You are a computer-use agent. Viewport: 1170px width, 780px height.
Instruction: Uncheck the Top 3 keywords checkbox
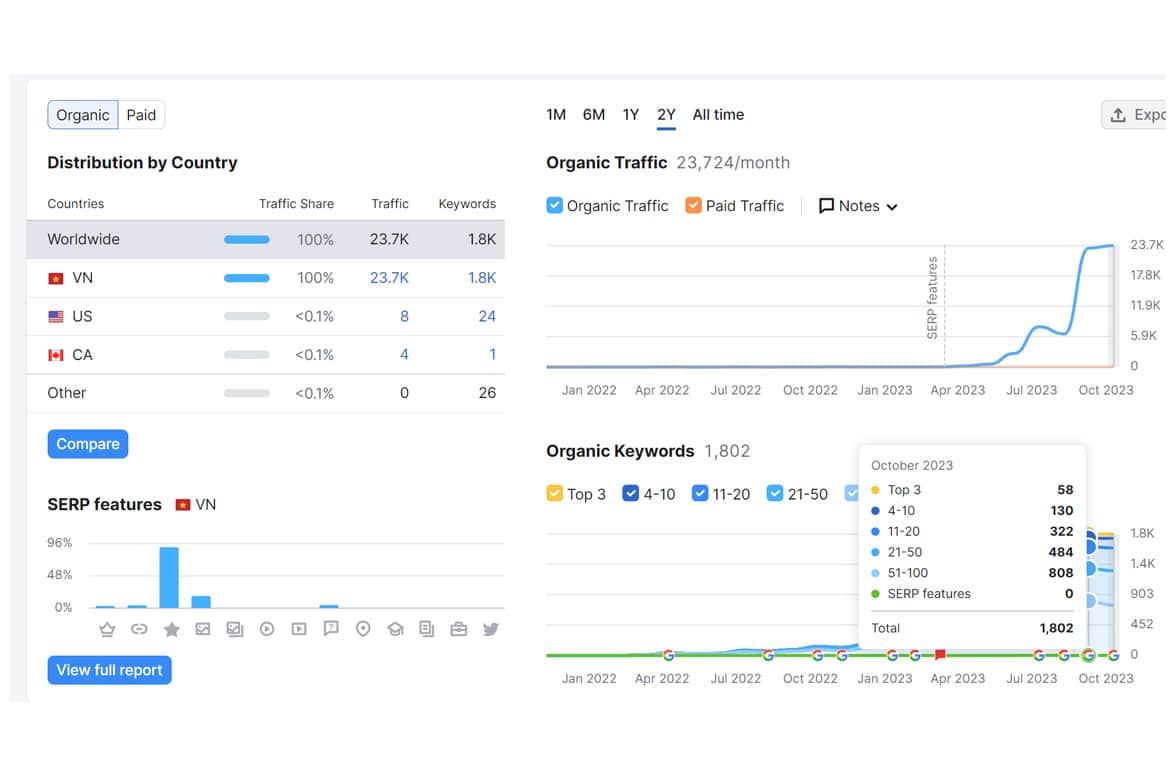click(554, 493)
